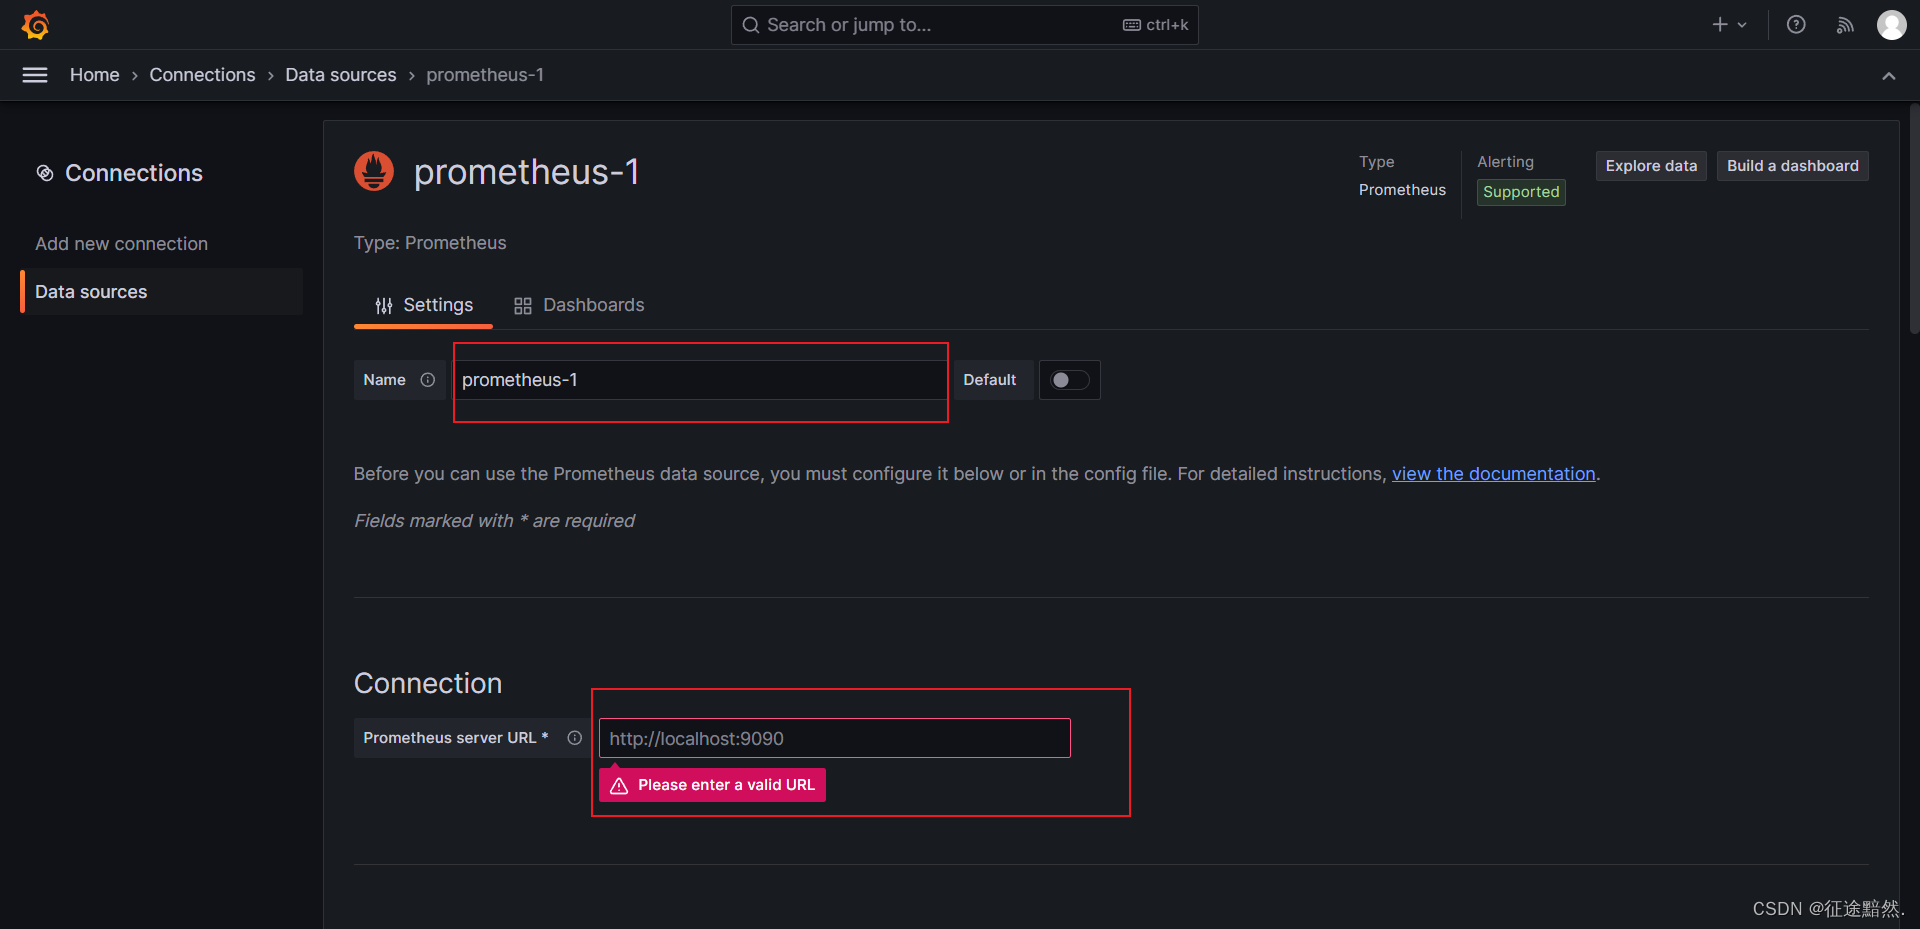Click the warning triangle in URL error
Image resolution: width=1920 pixels, height=929 pixels.
pyautogui.click(x=619, y=786)
